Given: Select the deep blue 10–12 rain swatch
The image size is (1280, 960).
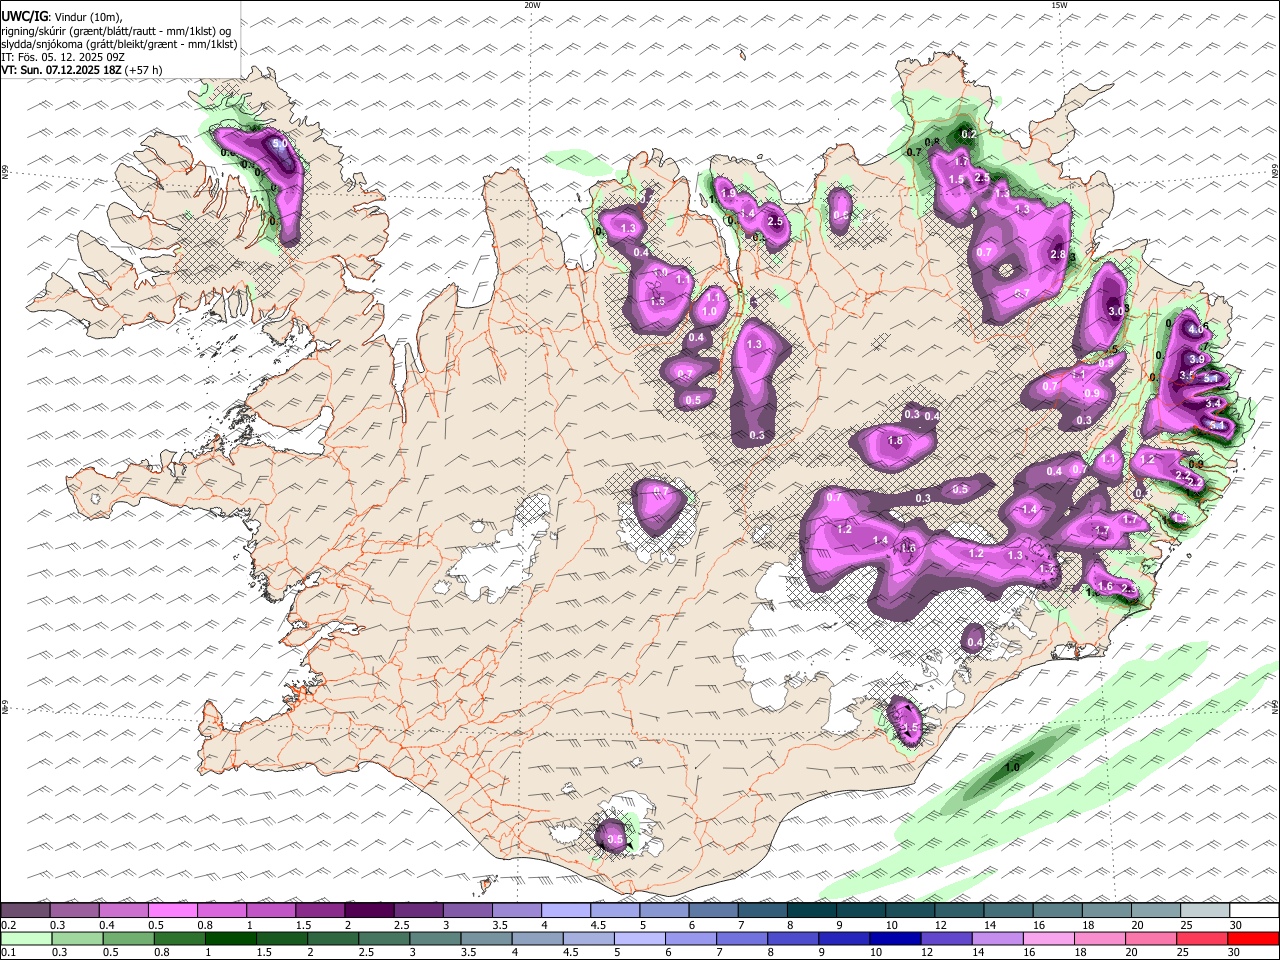Looking at the screenshot, I should (x=896, y=939).
